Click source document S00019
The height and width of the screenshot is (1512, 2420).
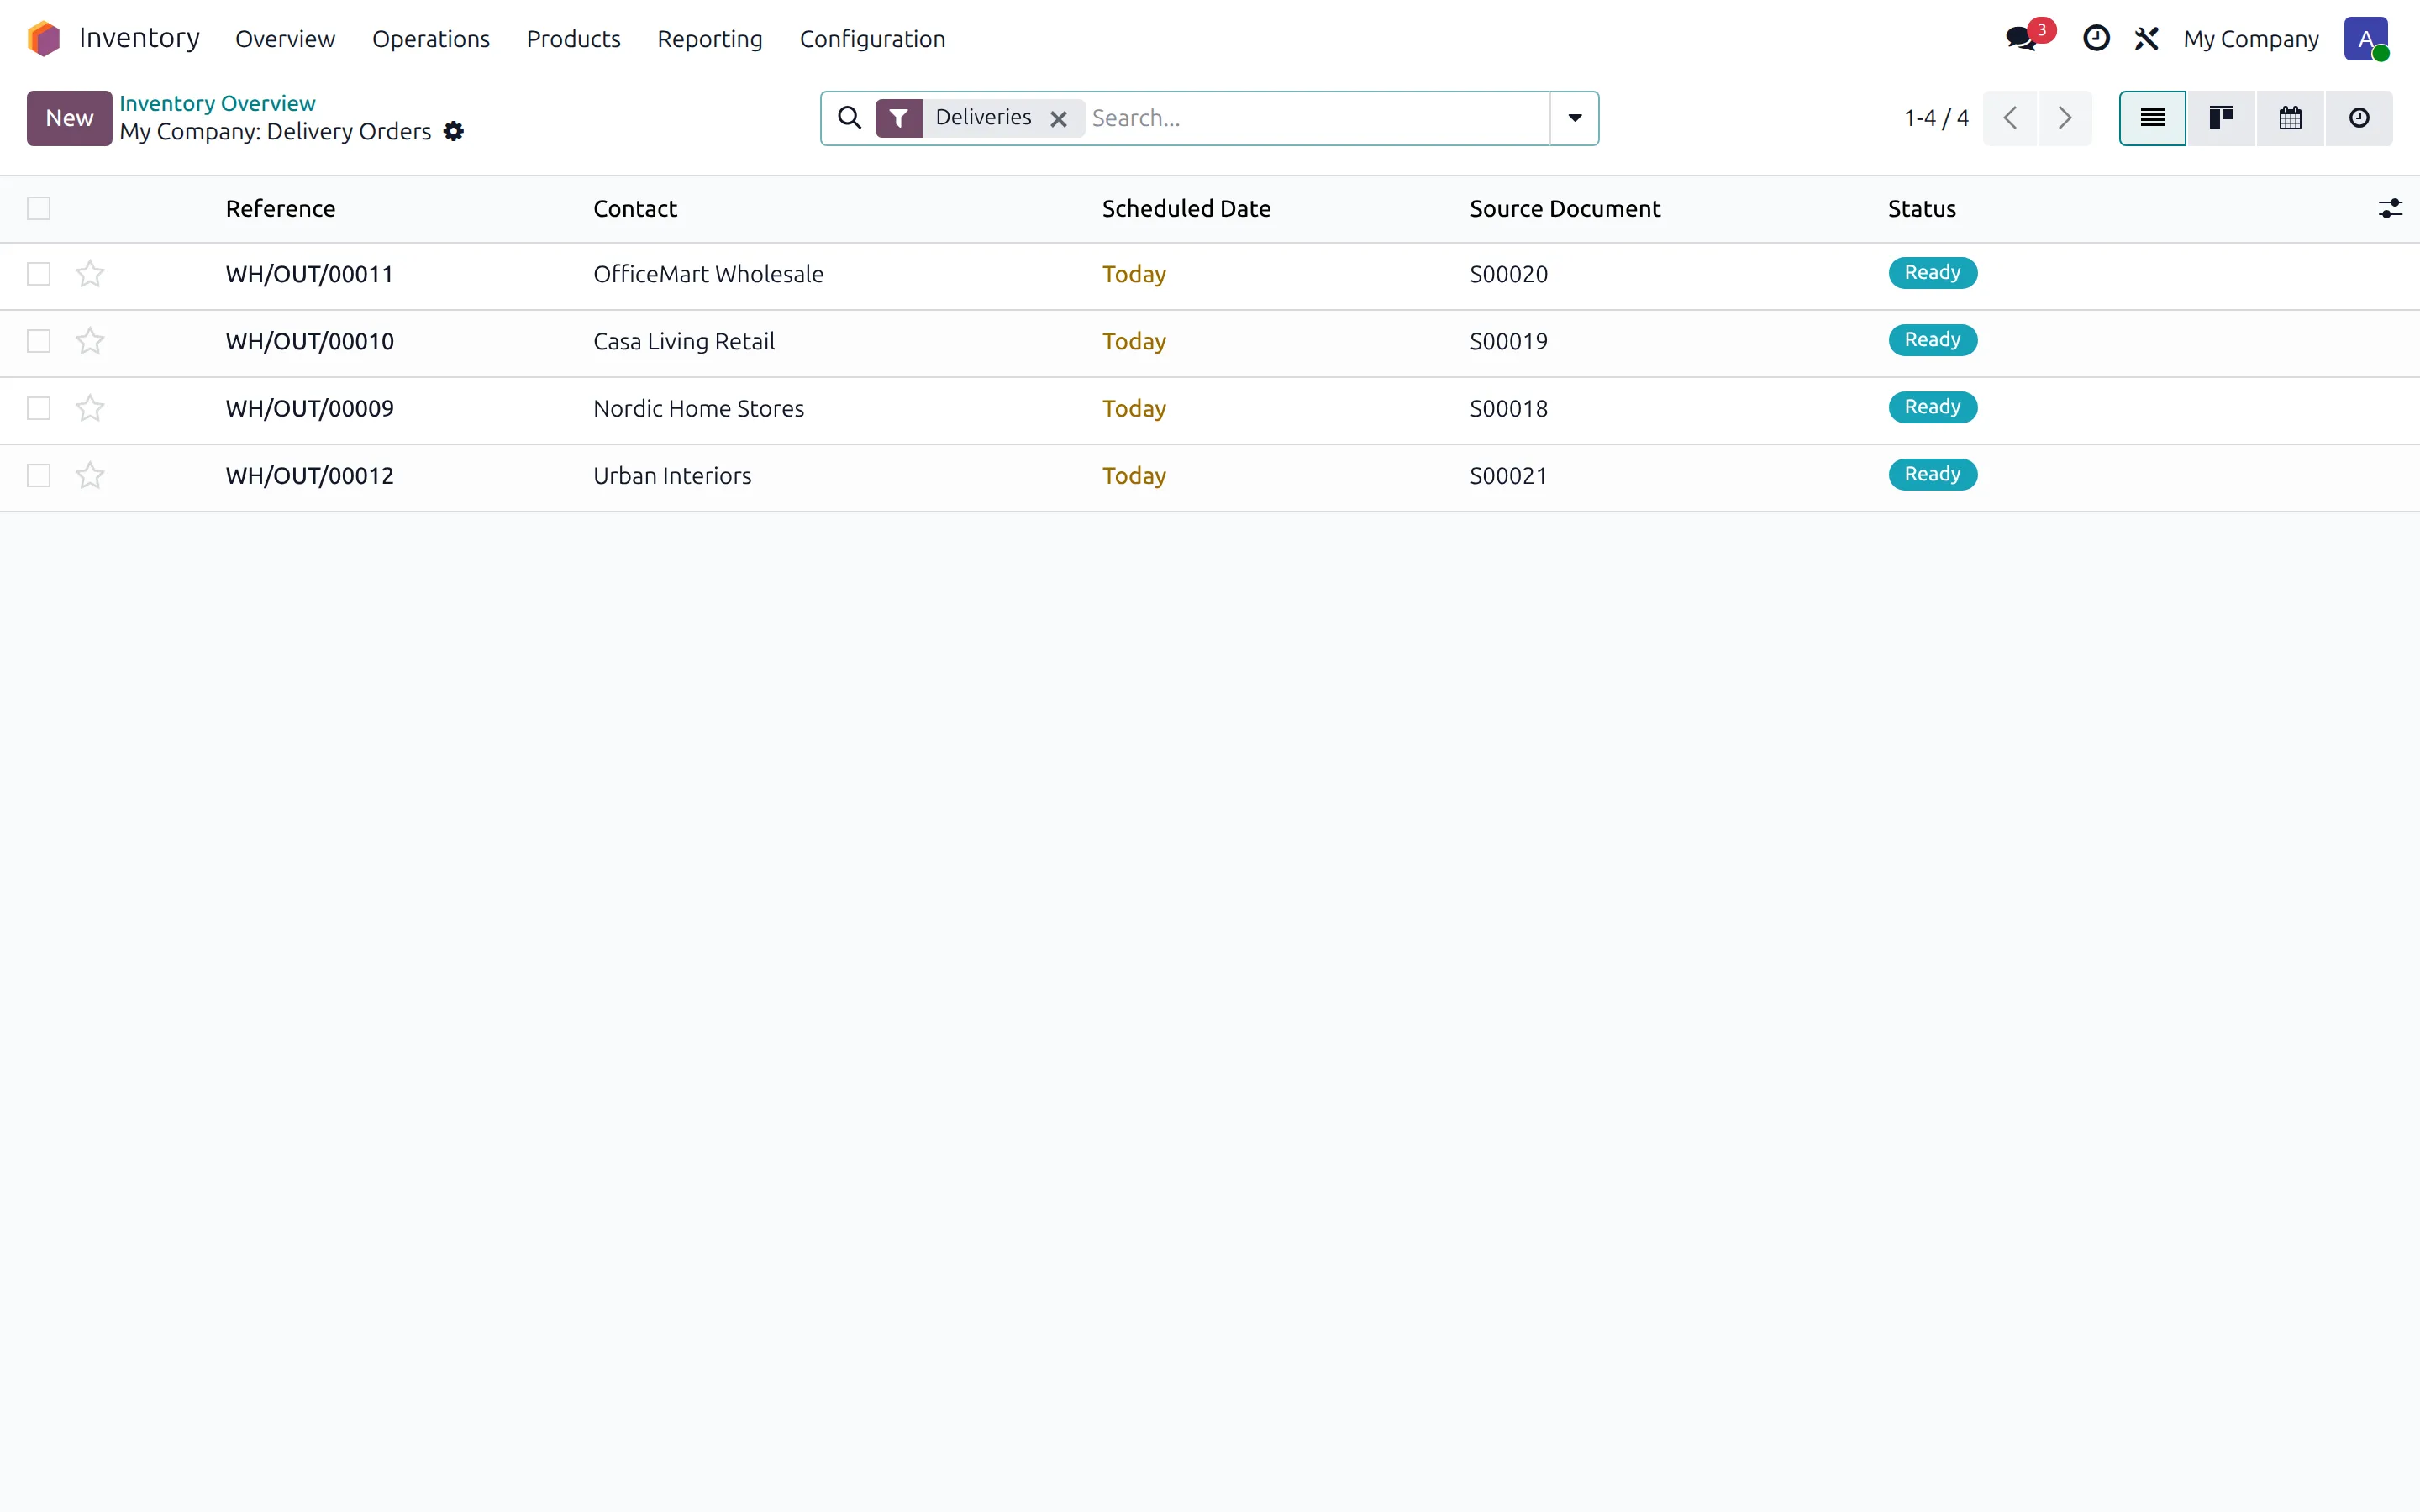point(1509,341)
